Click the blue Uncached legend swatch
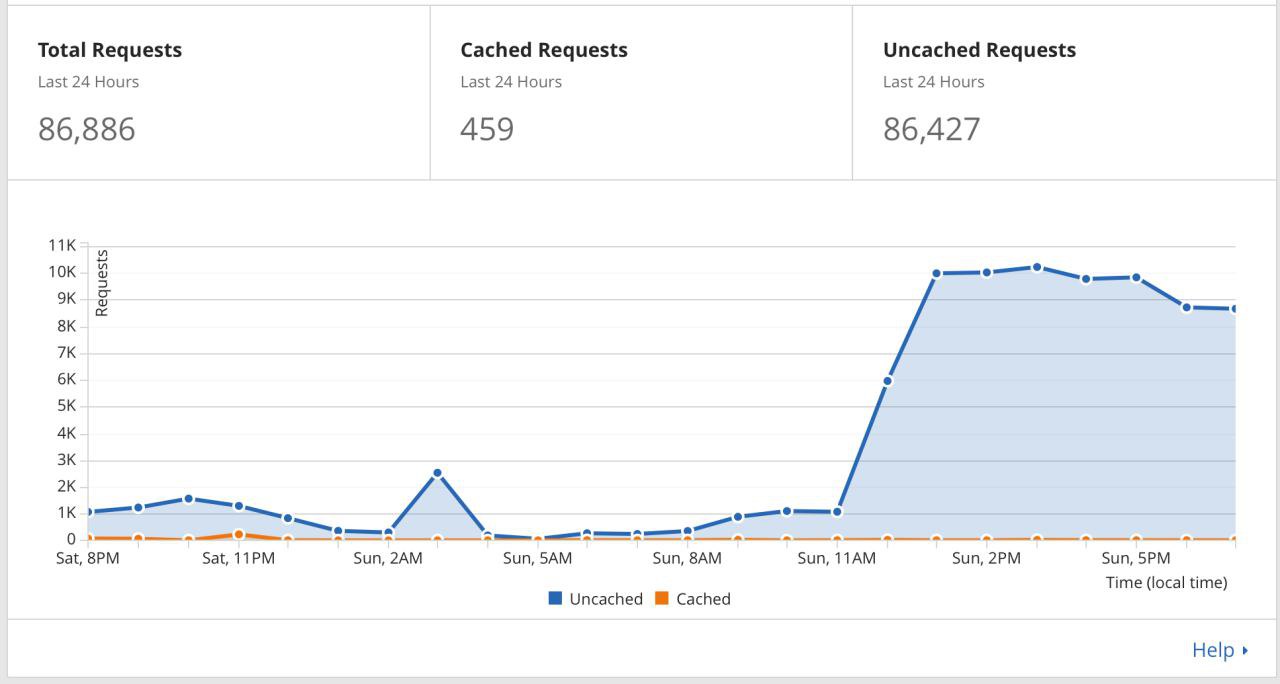Screen dimensions: 1280x684 tap(555, 599)
